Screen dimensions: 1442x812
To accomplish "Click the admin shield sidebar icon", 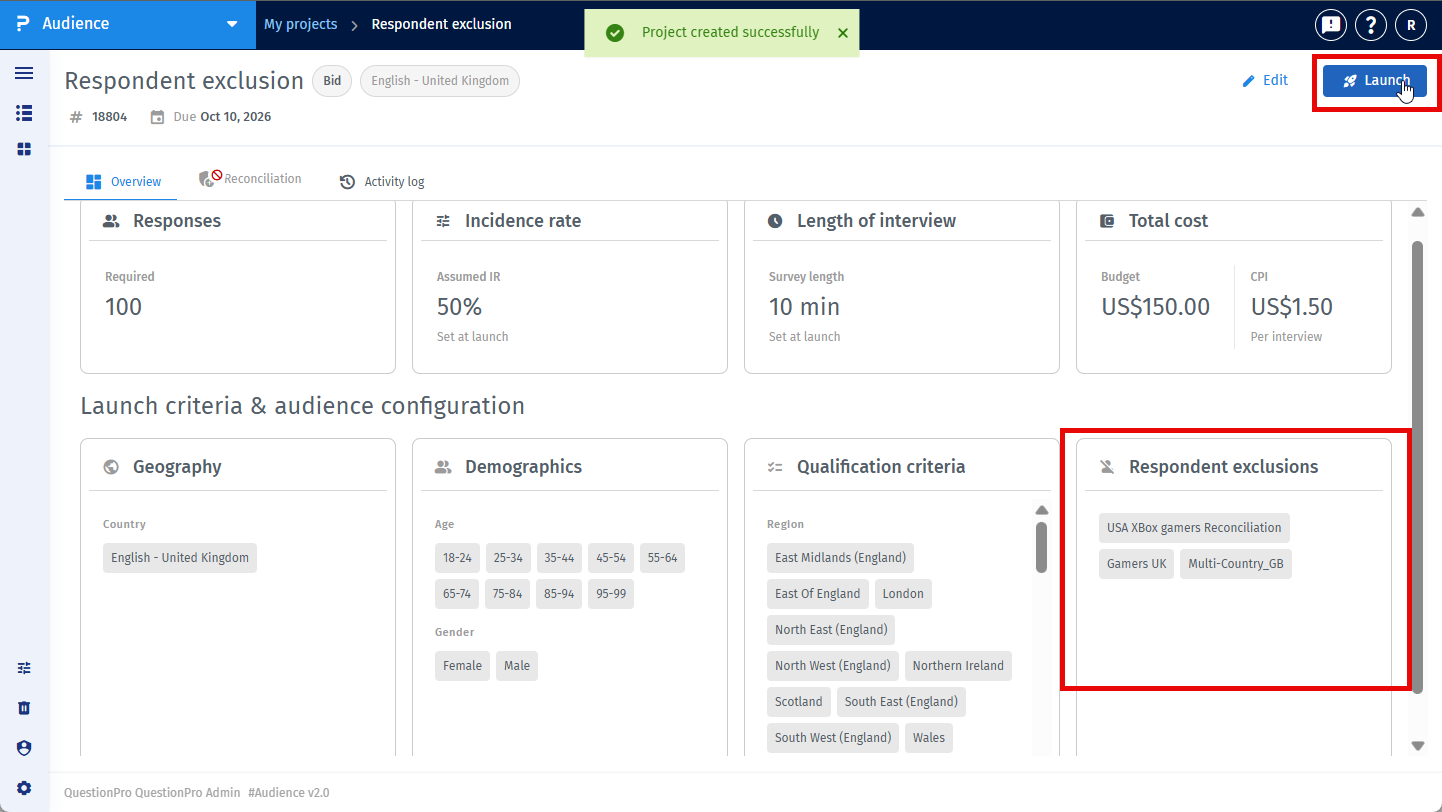I will [x=24, y=748].
